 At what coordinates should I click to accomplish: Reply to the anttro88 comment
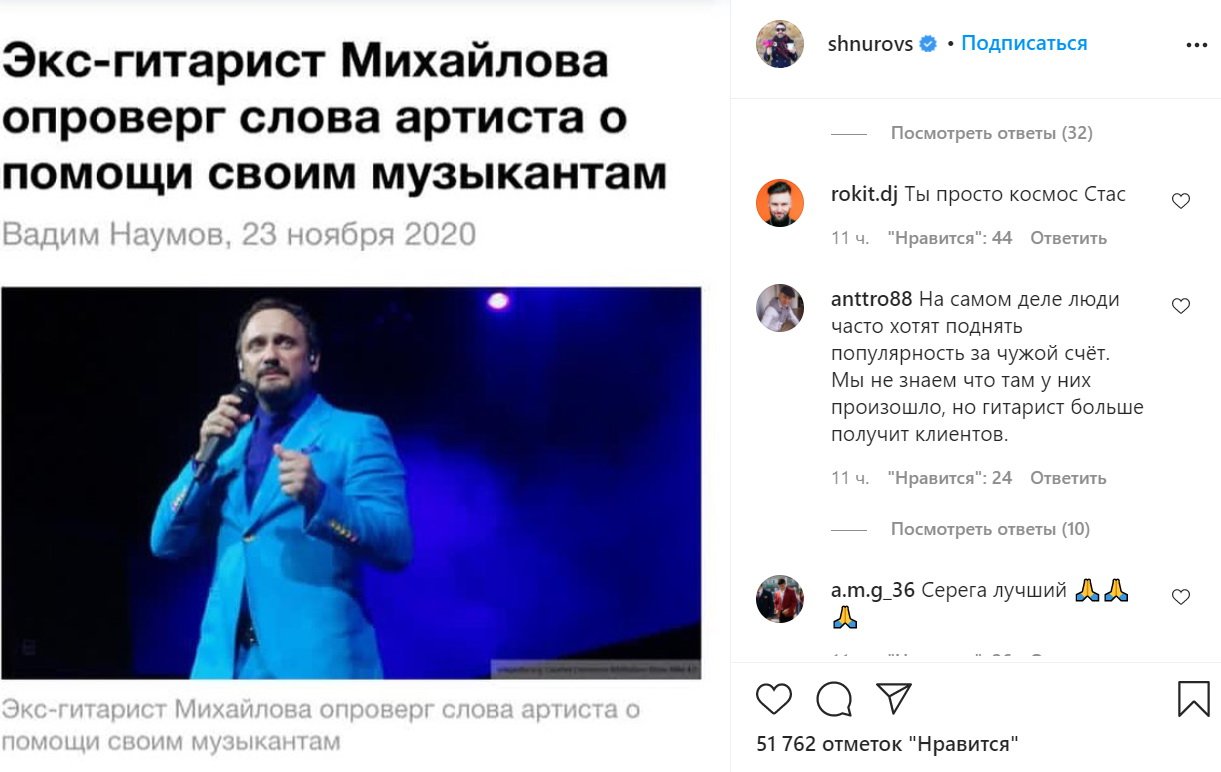[1068, 478]
